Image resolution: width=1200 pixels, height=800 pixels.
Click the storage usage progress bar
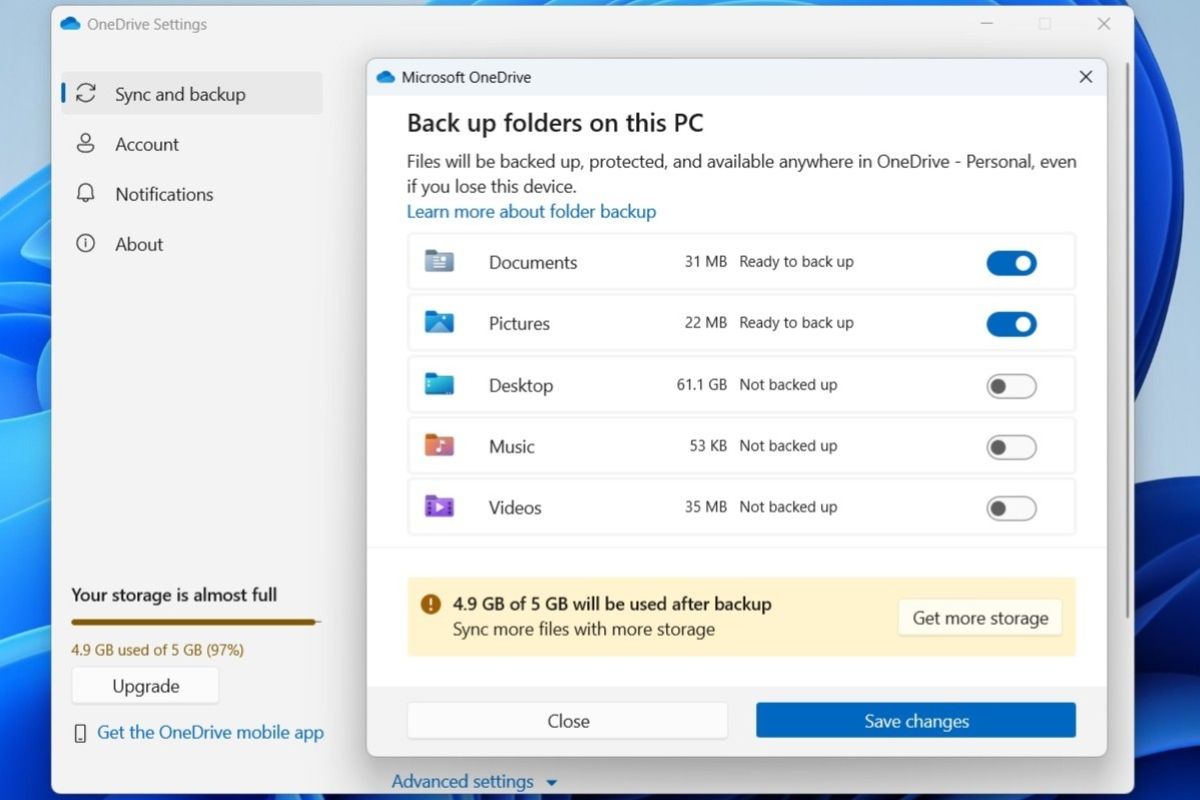[194, 623]
